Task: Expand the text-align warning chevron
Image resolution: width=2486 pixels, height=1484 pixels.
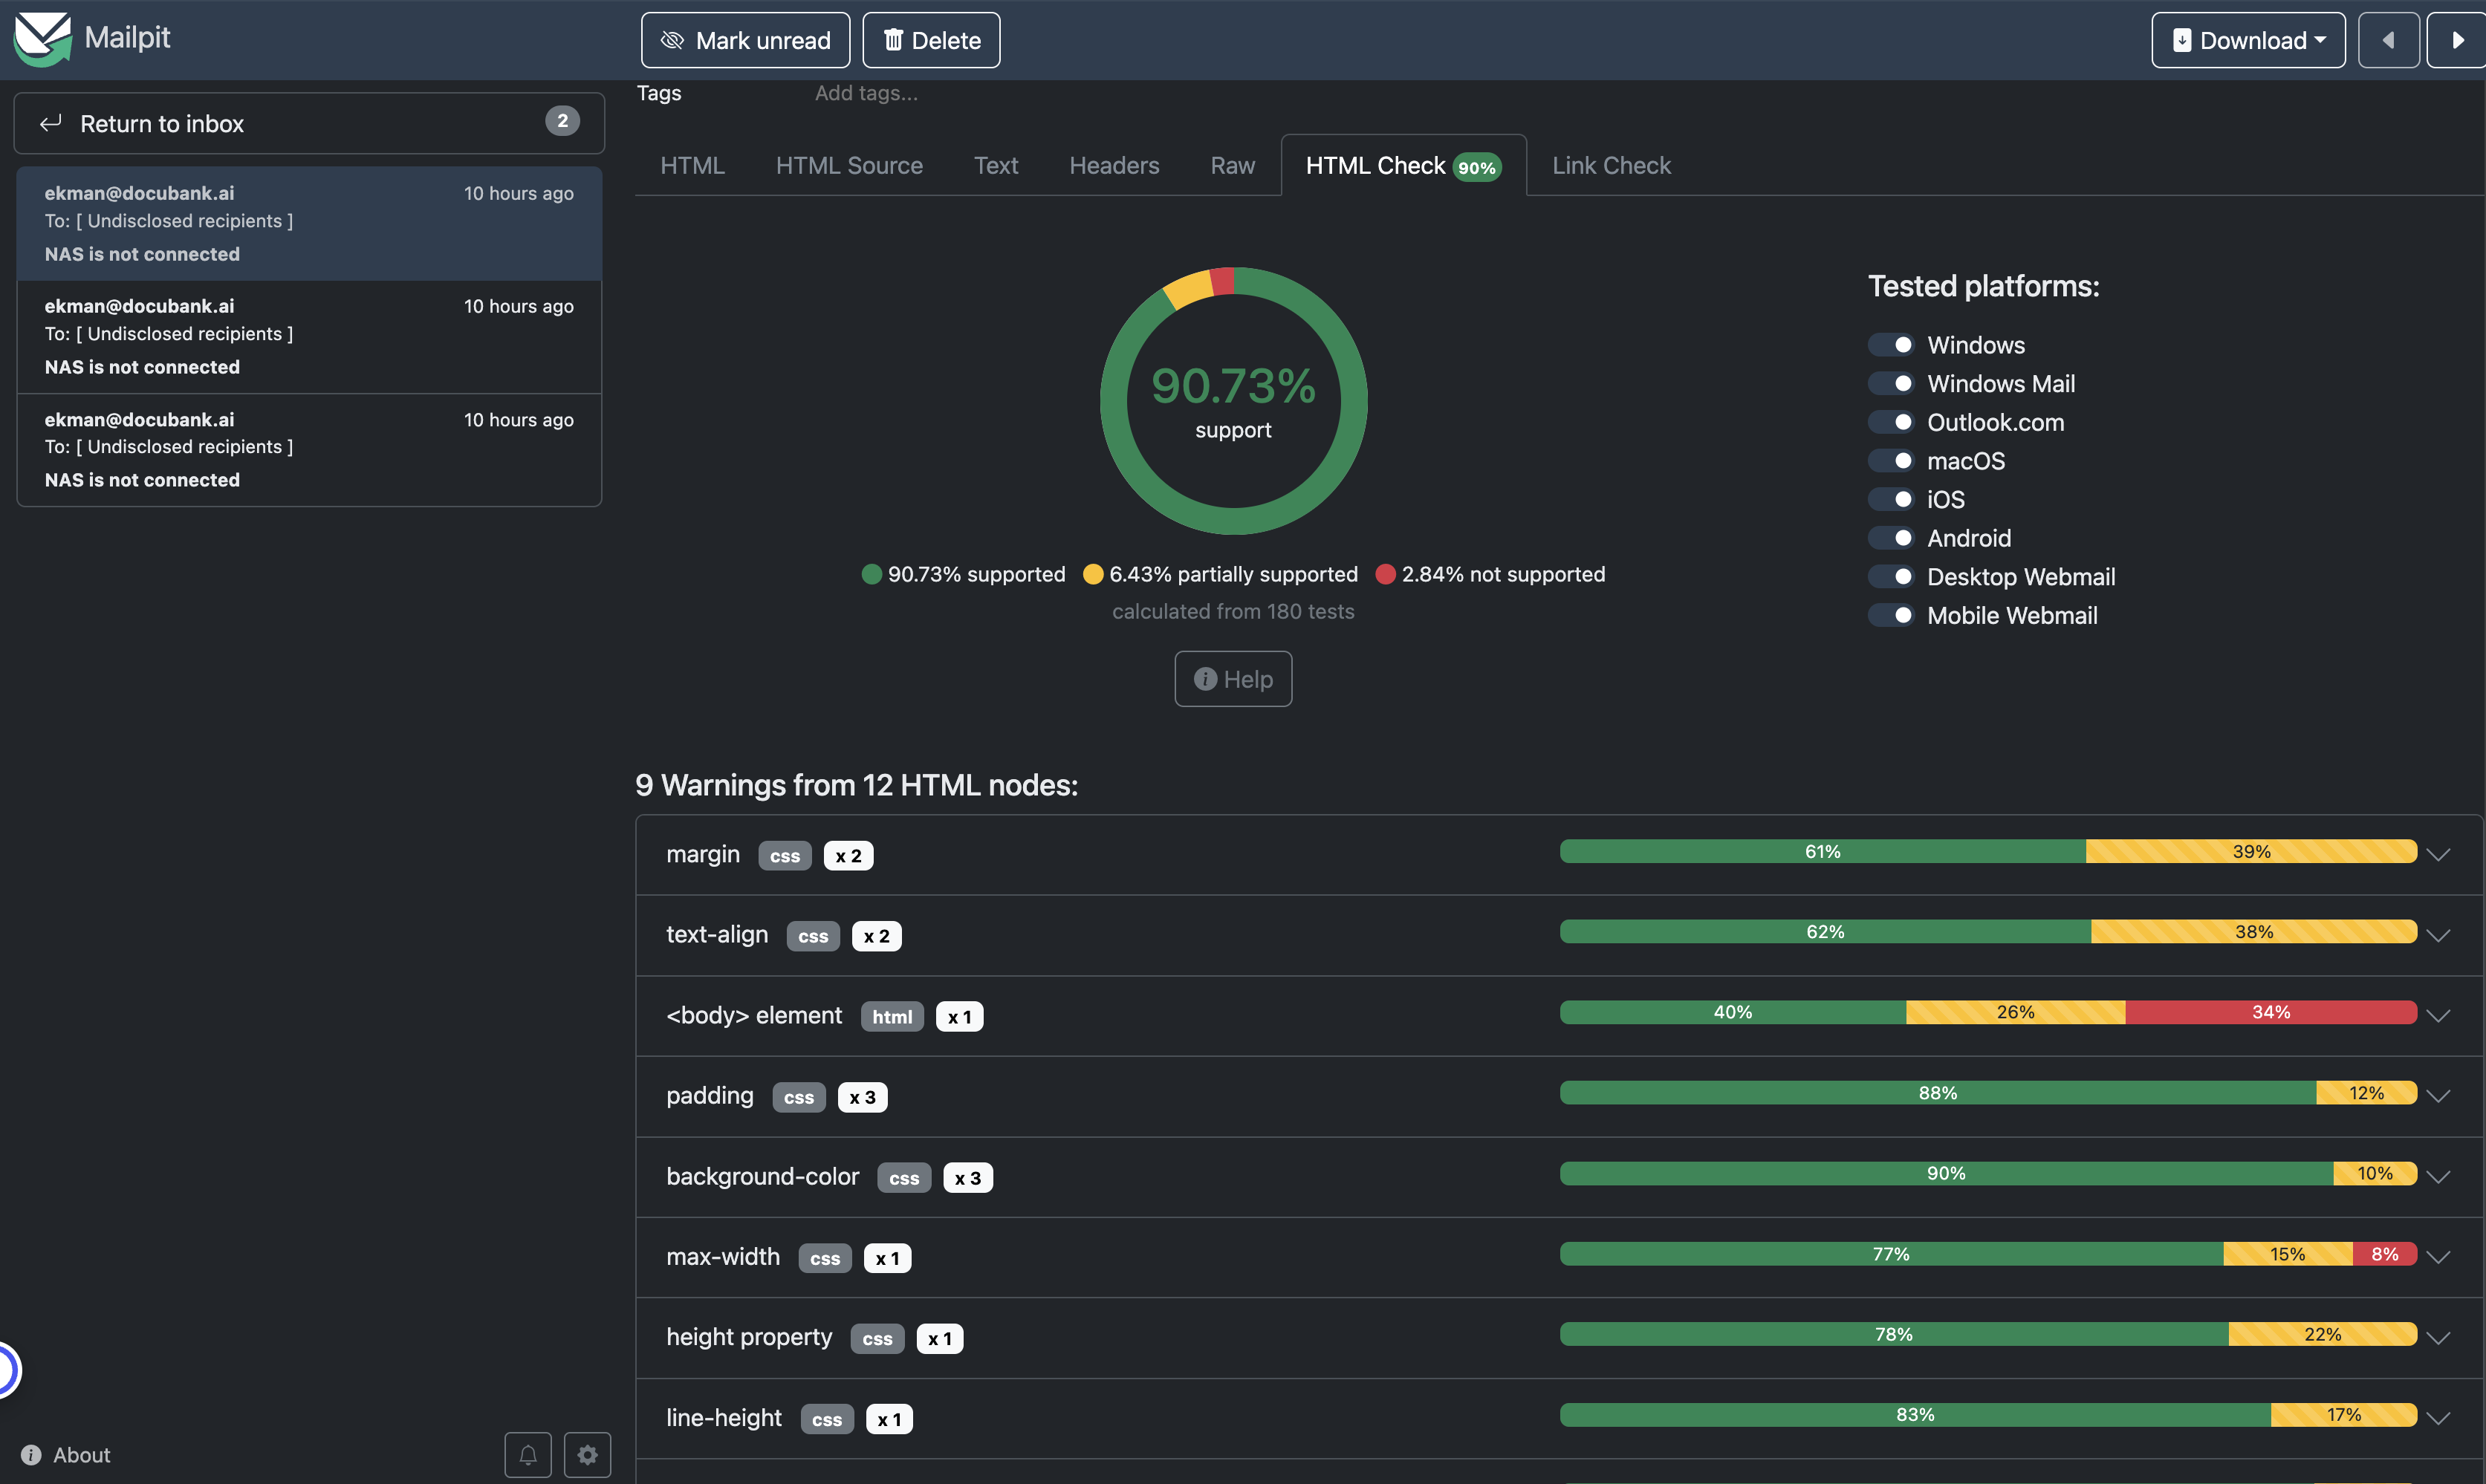Action: pyautogui.click(x=2438, y=936)
